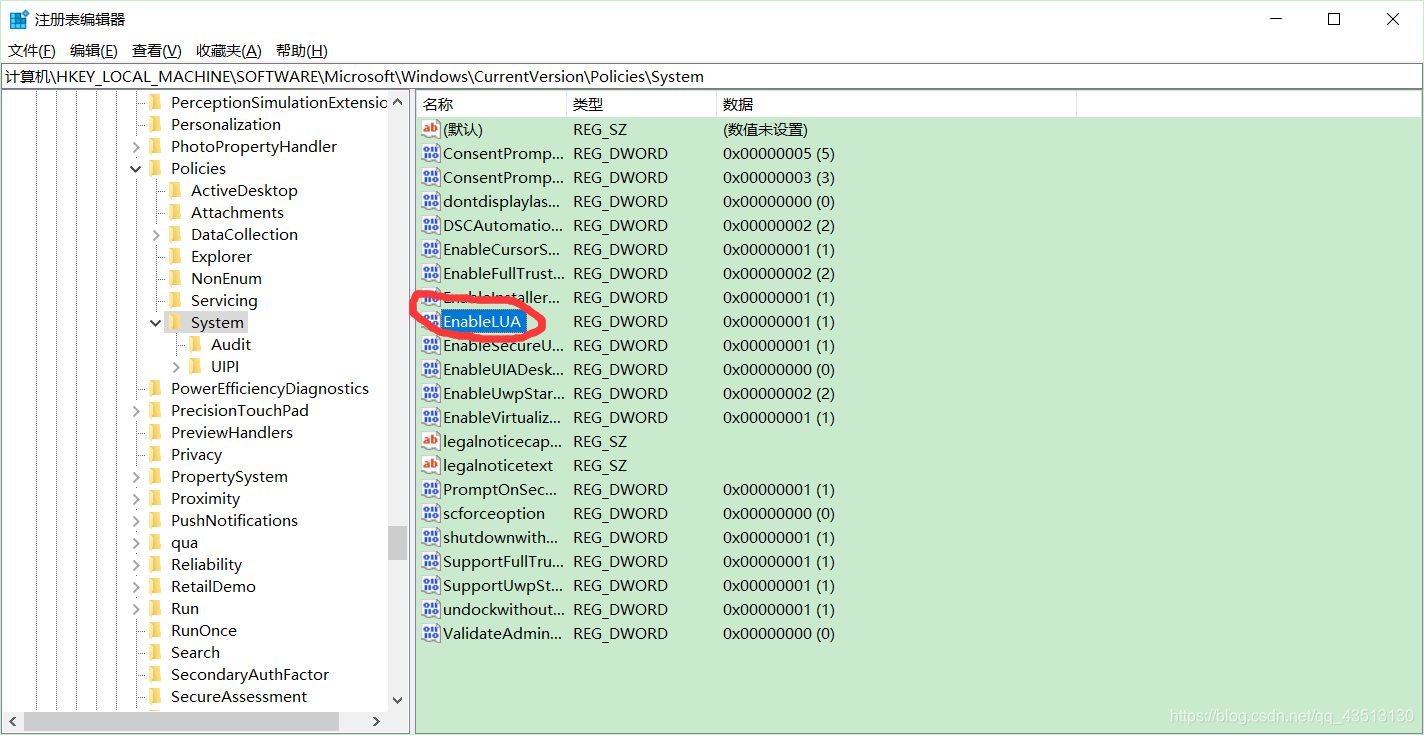Open the 文件(F) menu
This screenshot has width=1424, height=735.
pos(32,50)
